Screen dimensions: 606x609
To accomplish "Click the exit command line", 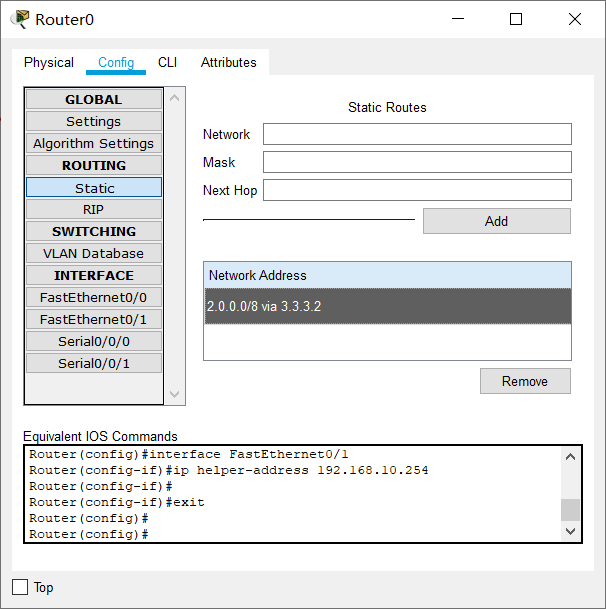I will point(117,502).
